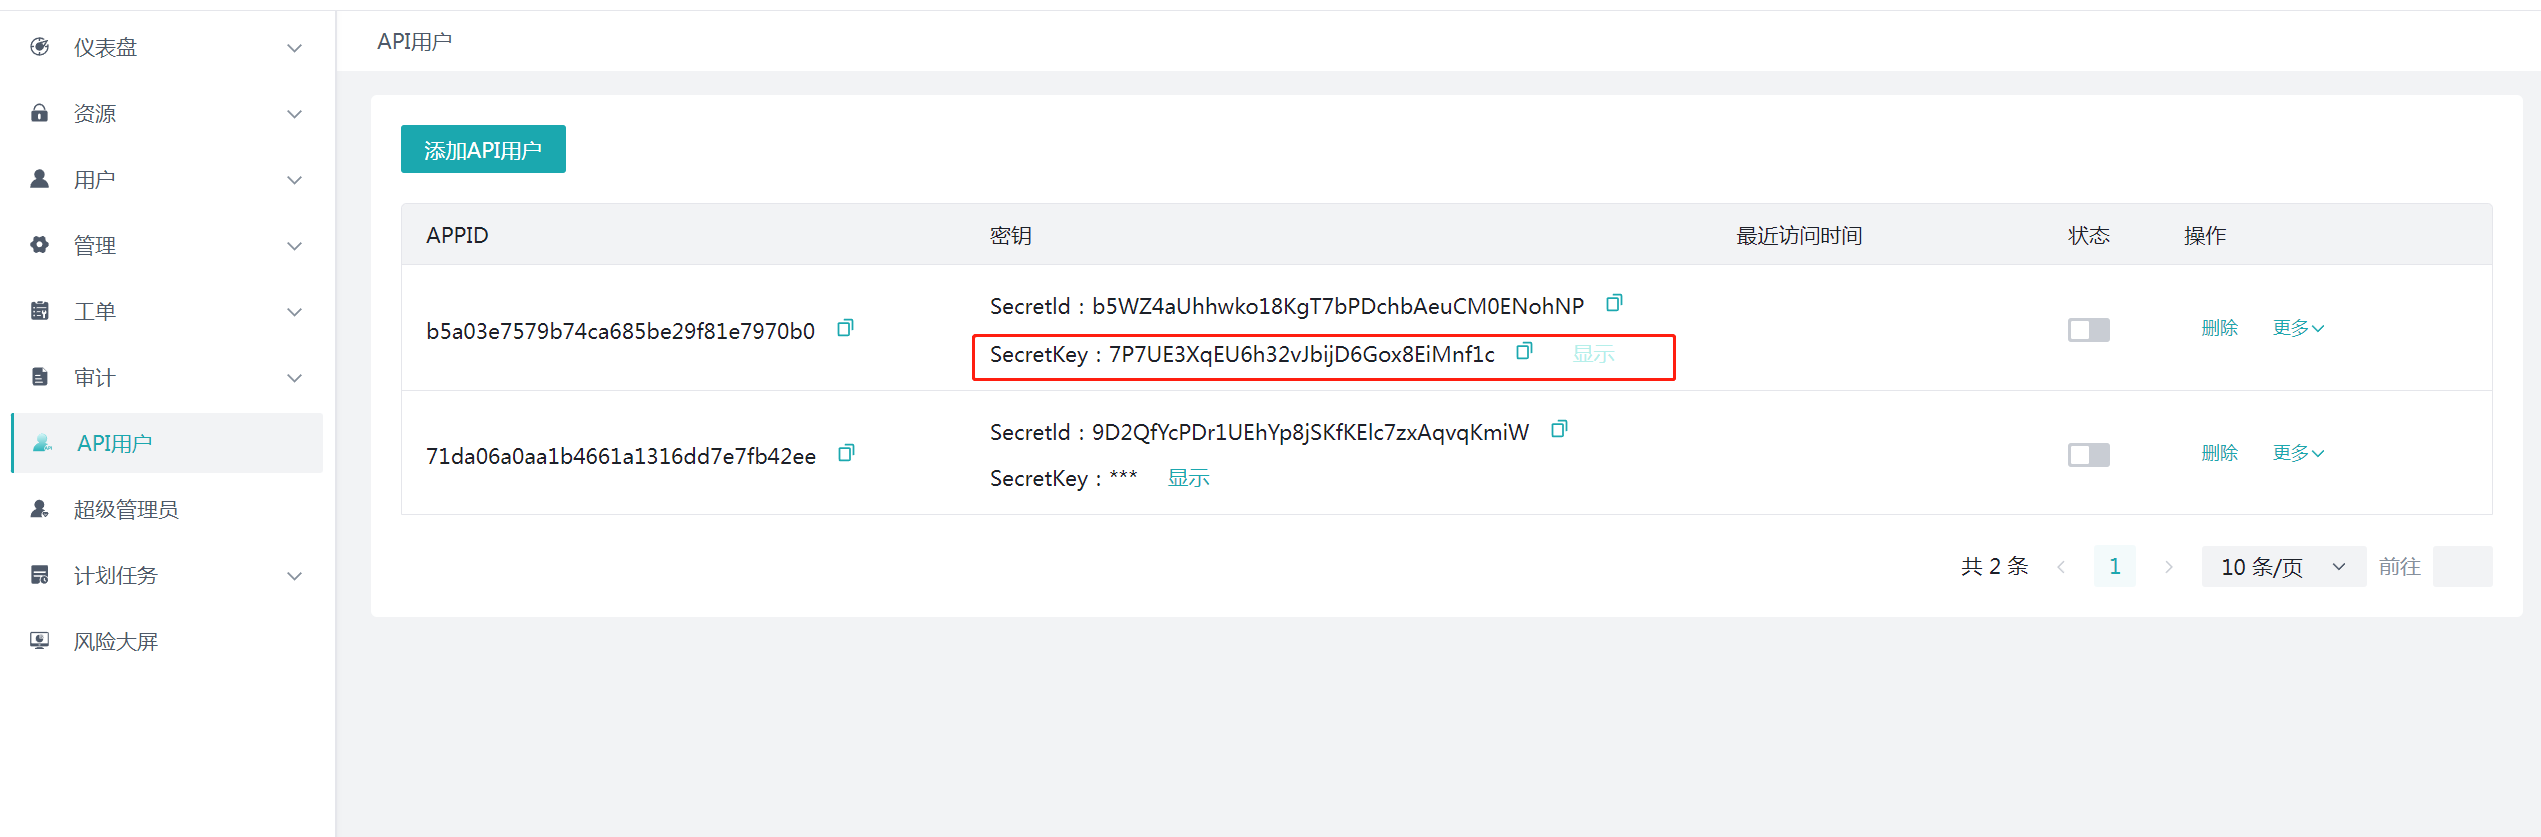Viewport: 2541px width, 837px height.
Task: Expand the 资源 sidebar menu
Action: click(x=166, y=114)
